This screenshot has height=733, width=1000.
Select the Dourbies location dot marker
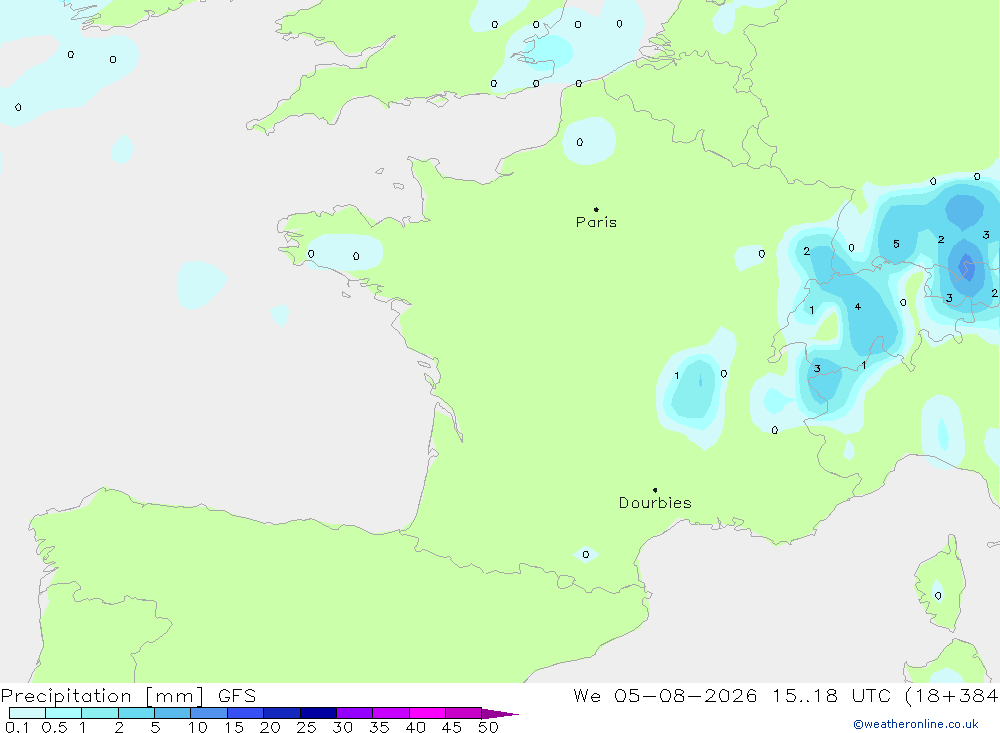click(x=655, y=490)
